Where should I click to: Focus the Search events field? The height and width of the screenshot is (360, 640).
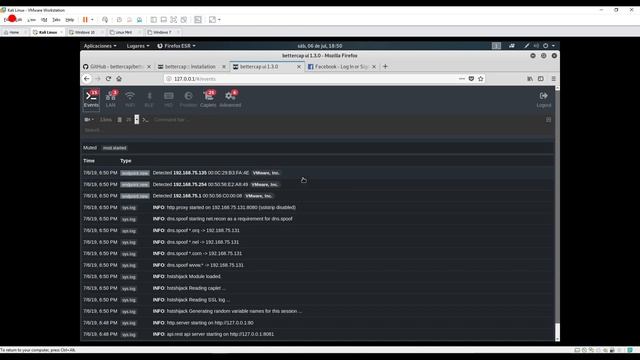317,130
